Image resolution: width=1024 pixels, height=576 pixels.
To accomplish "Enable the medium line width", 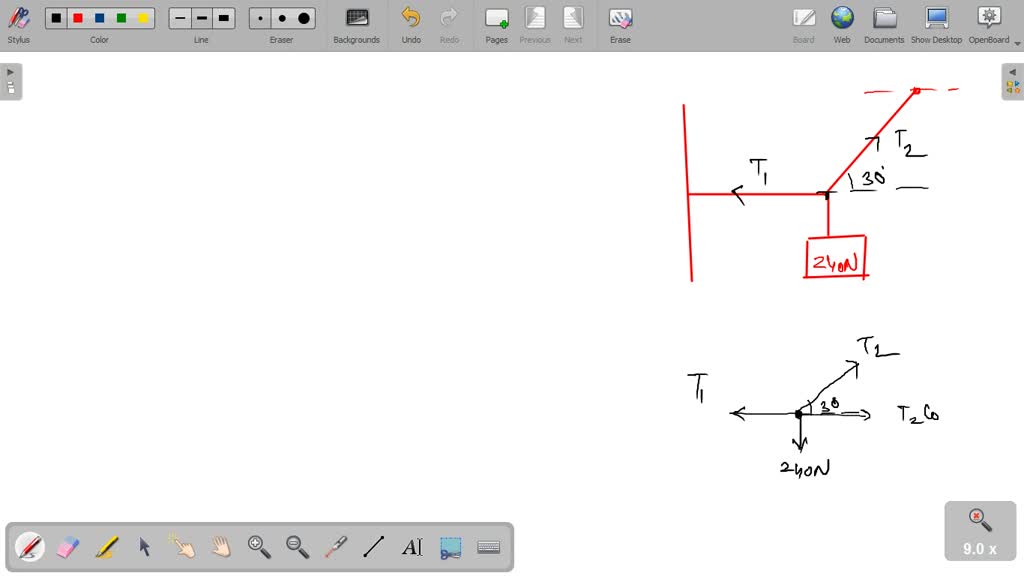I will click(x=200, y=17).
